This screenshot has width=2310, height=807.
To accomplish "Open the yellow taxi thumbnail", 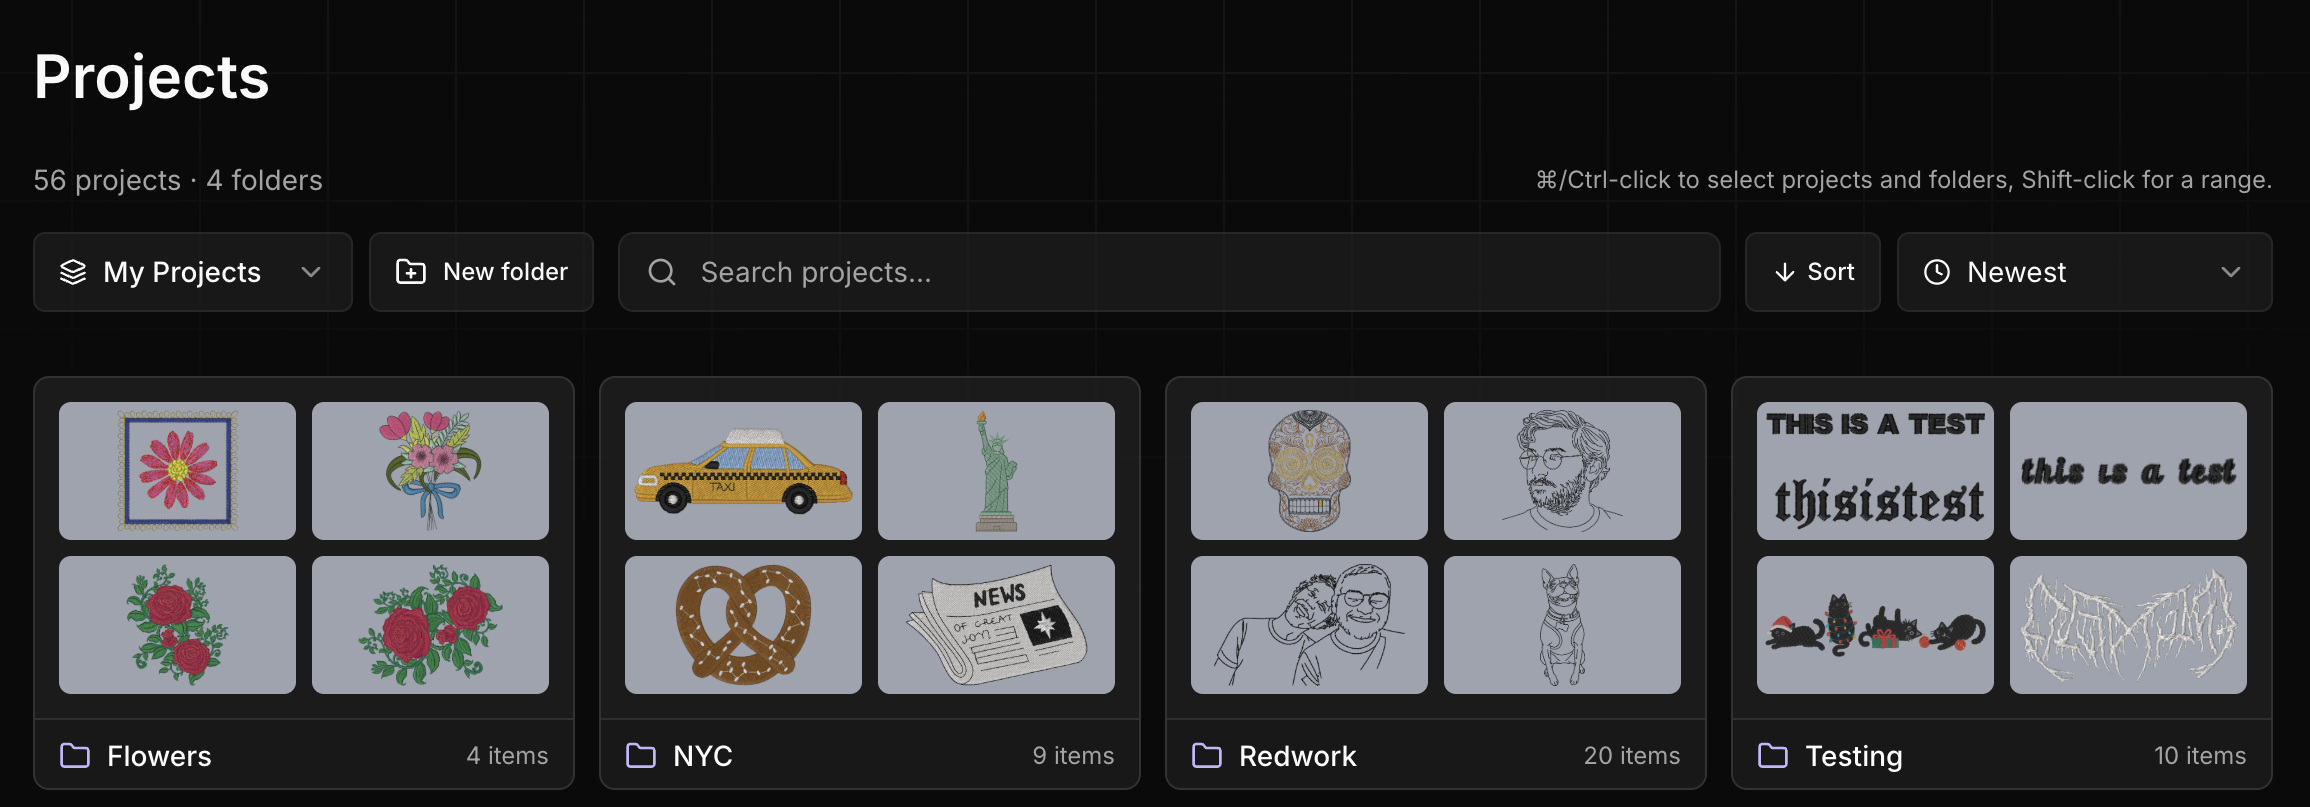I will click(x=743, y=471).
